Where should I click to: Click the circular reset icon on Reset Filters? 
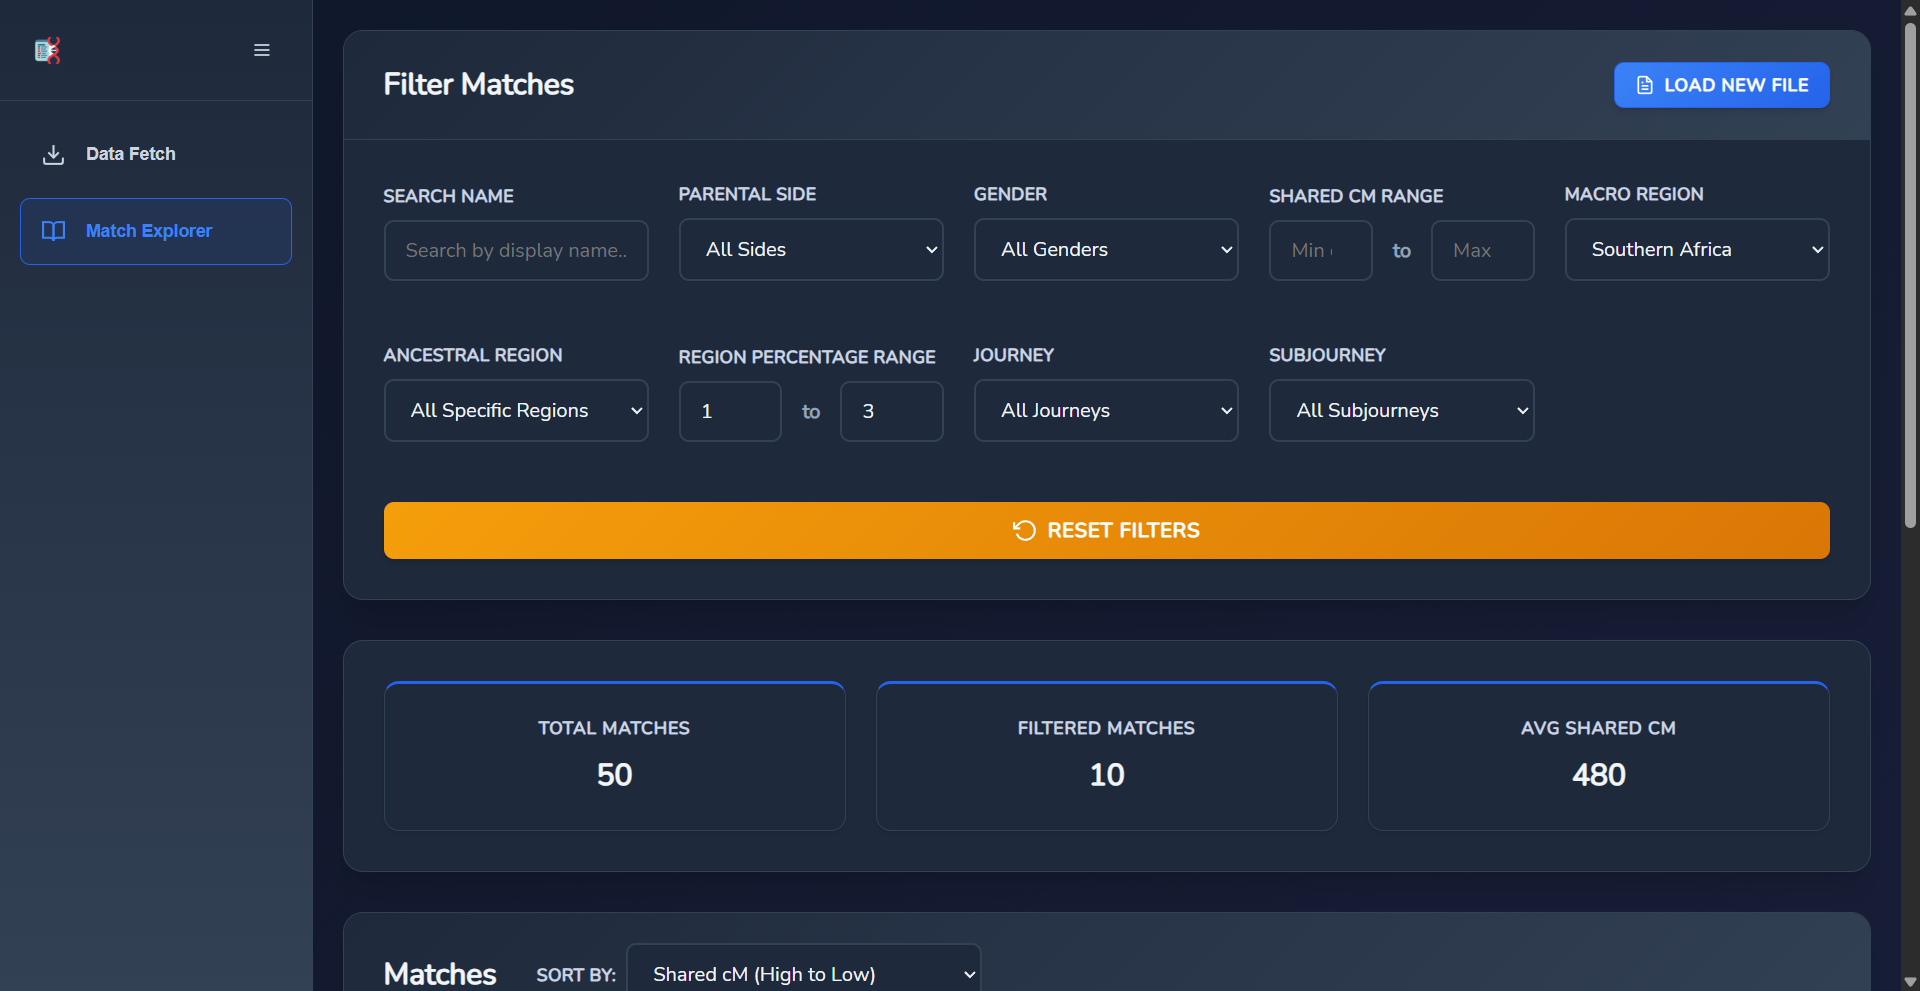pos(1024,530)
